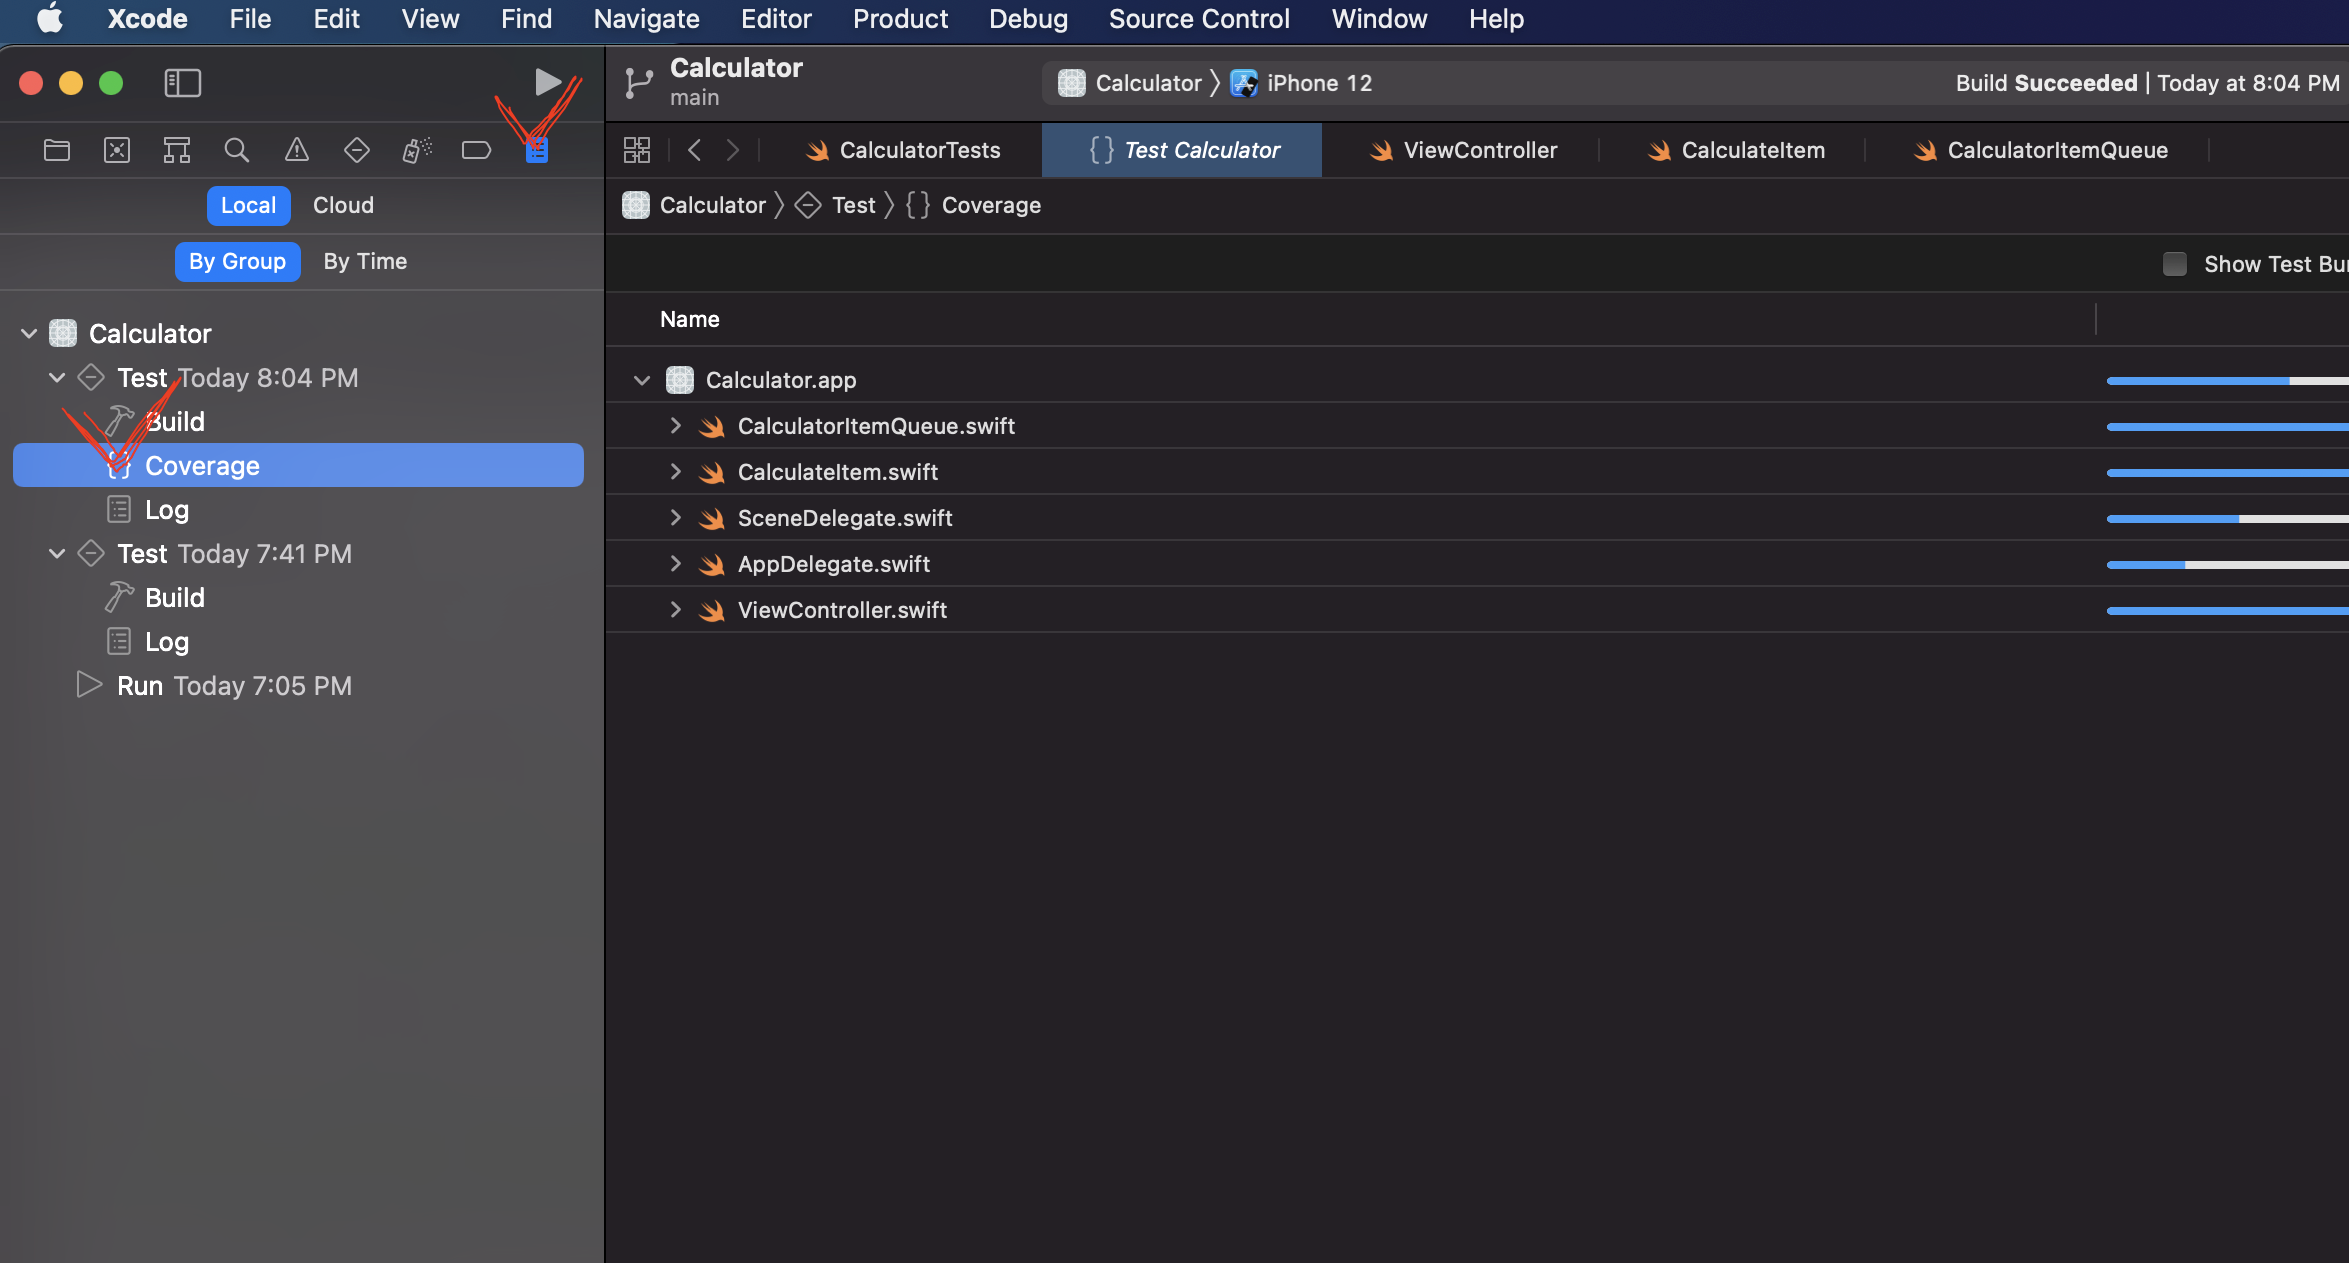Click the Name column header

[x=689, y=319]
